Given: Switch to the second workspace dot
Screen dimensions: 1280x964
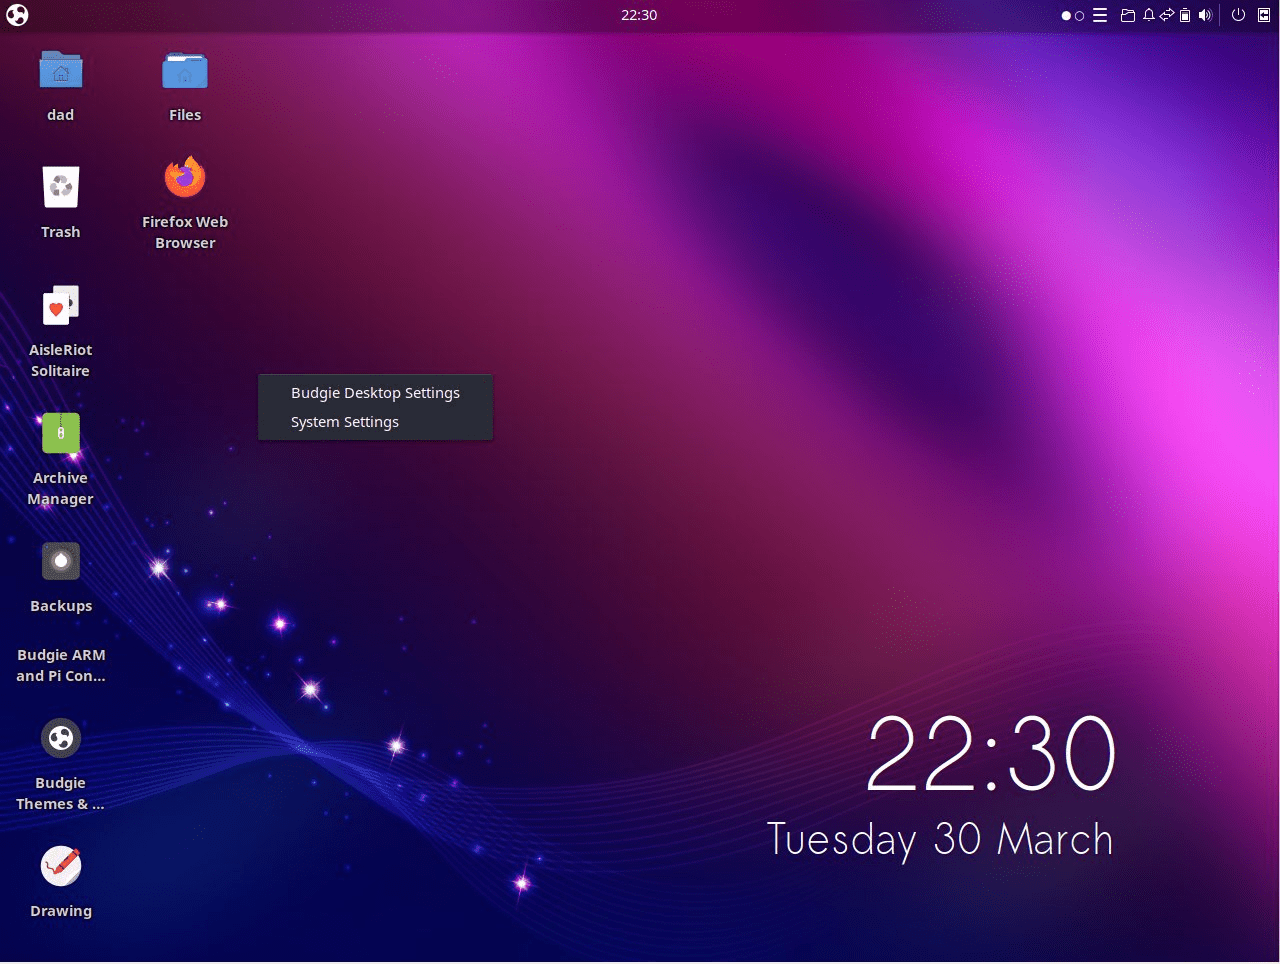Looking at the screenshot, I should (x=1080, y=16).
